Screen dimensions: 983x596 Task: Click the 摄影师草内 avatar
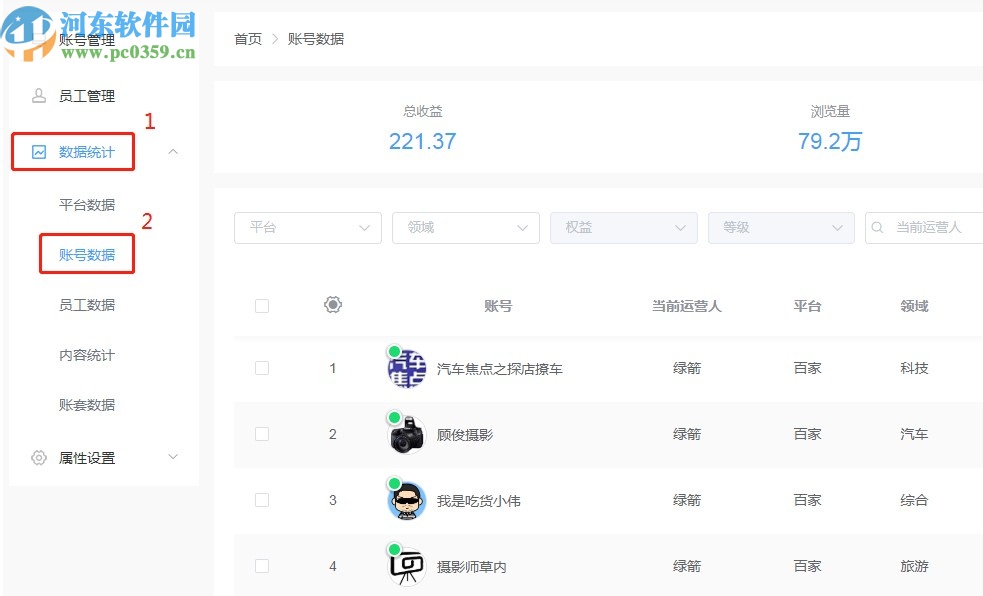click(405, 565)
